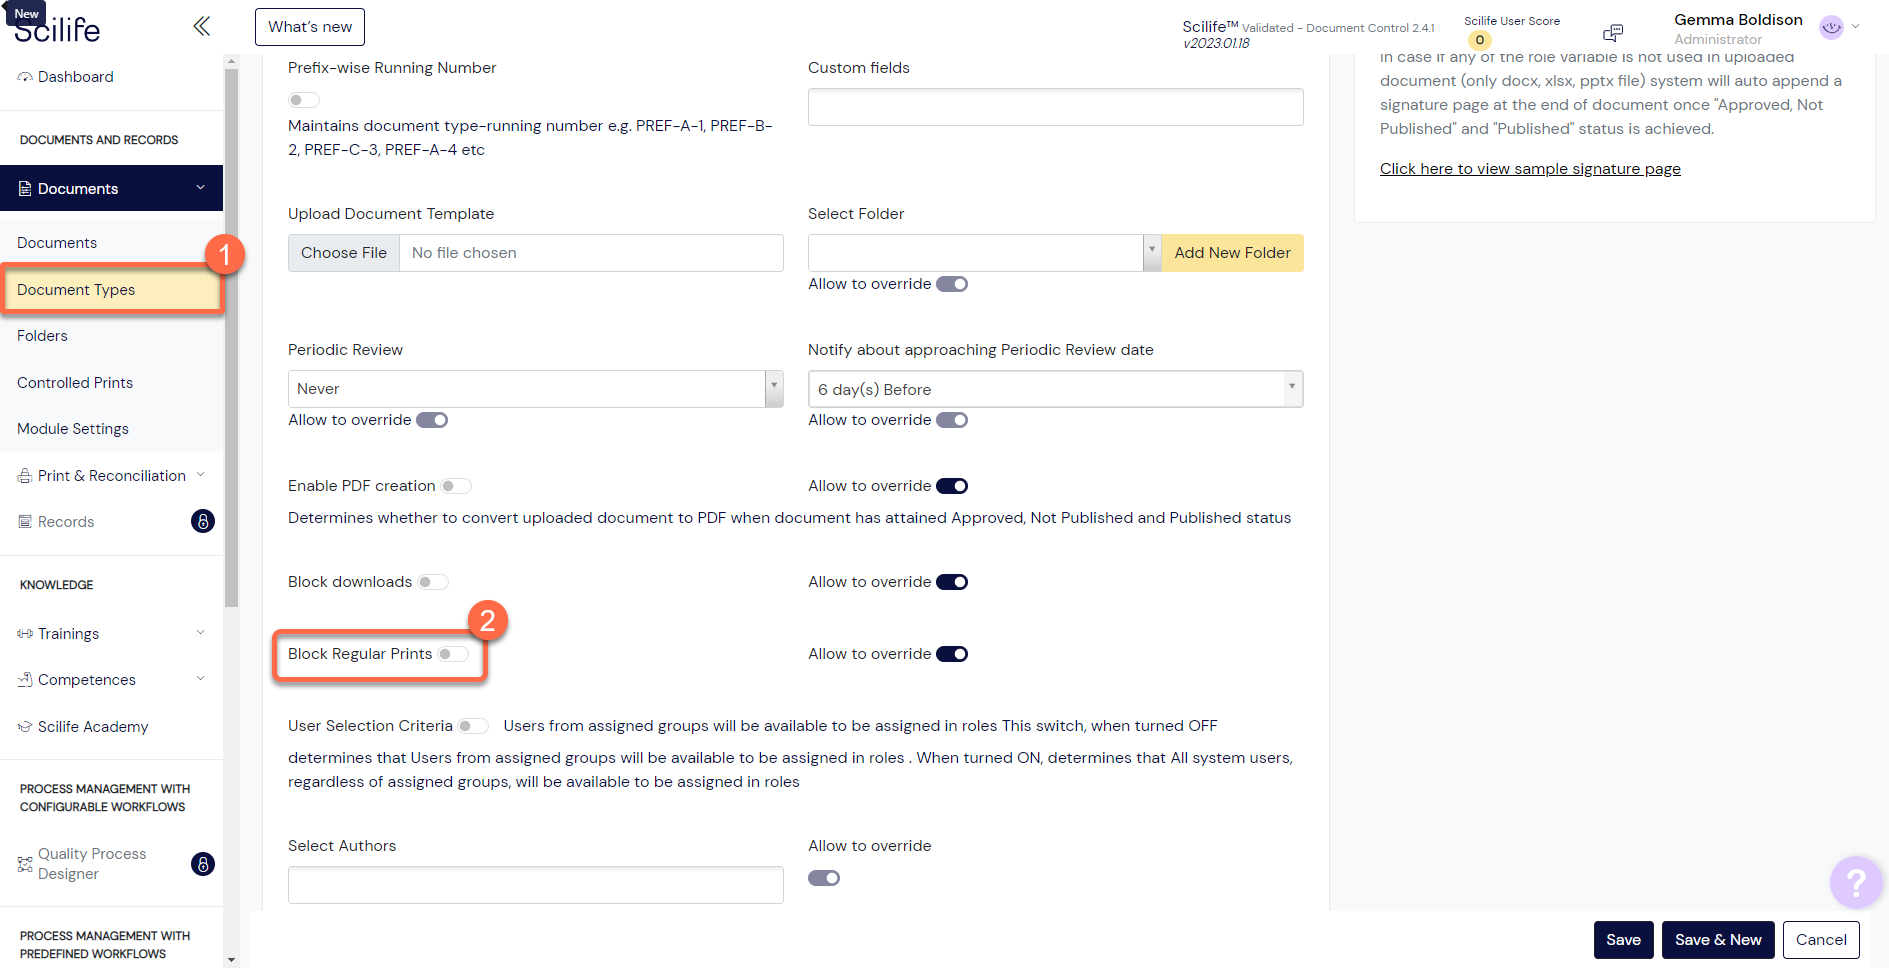Image resolution: width=1889 pixels, height=968 pixels.
Task: Open the chat messages icon in header
Action: point(1612,32)
